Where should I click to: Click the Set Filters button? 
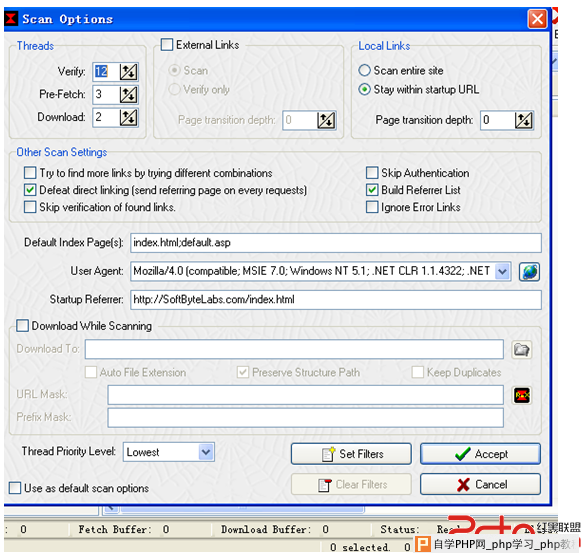pos(351,454)
